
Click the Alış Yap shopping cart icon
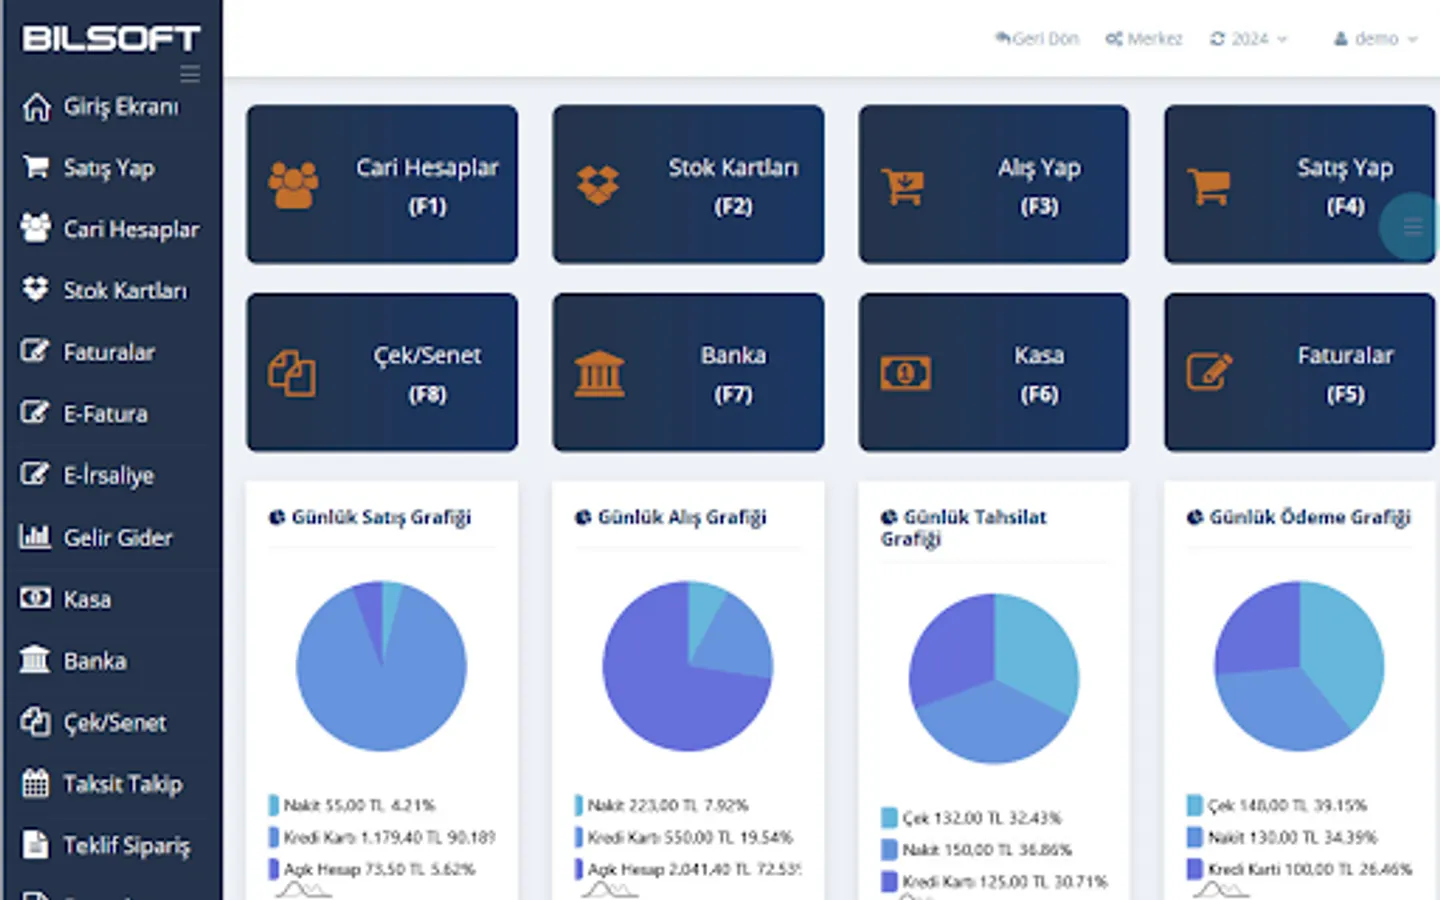point(905,184)
